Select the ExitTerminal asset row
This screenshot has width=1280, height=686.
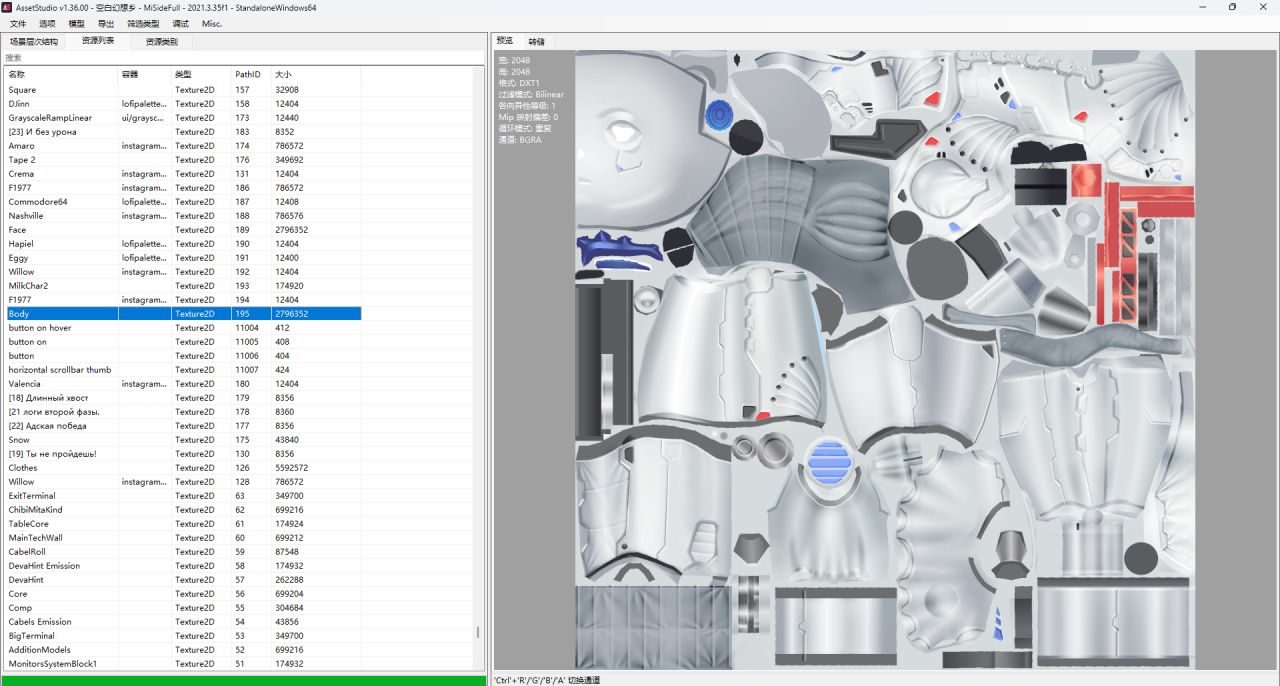tap(183, 496)
